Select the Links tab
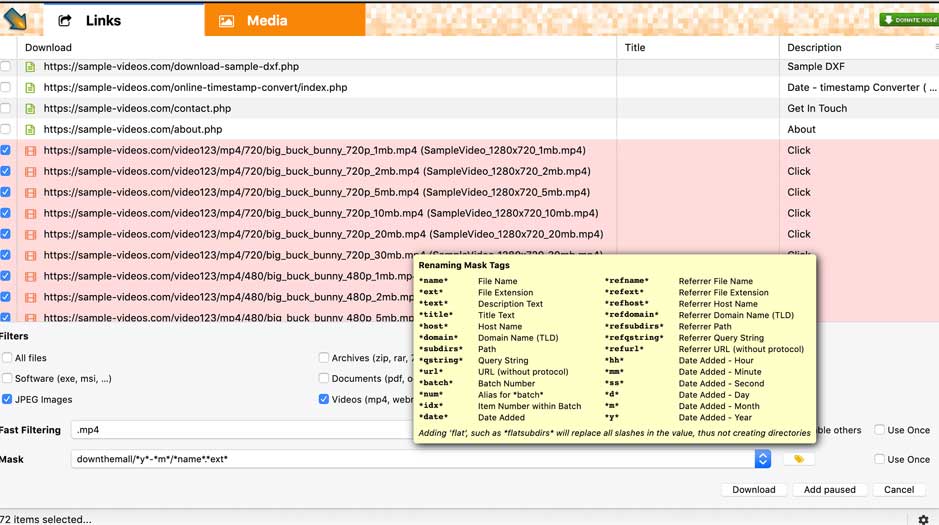This screenshot has width=939, height=525. pyautogui.click(x=102, y=20)
